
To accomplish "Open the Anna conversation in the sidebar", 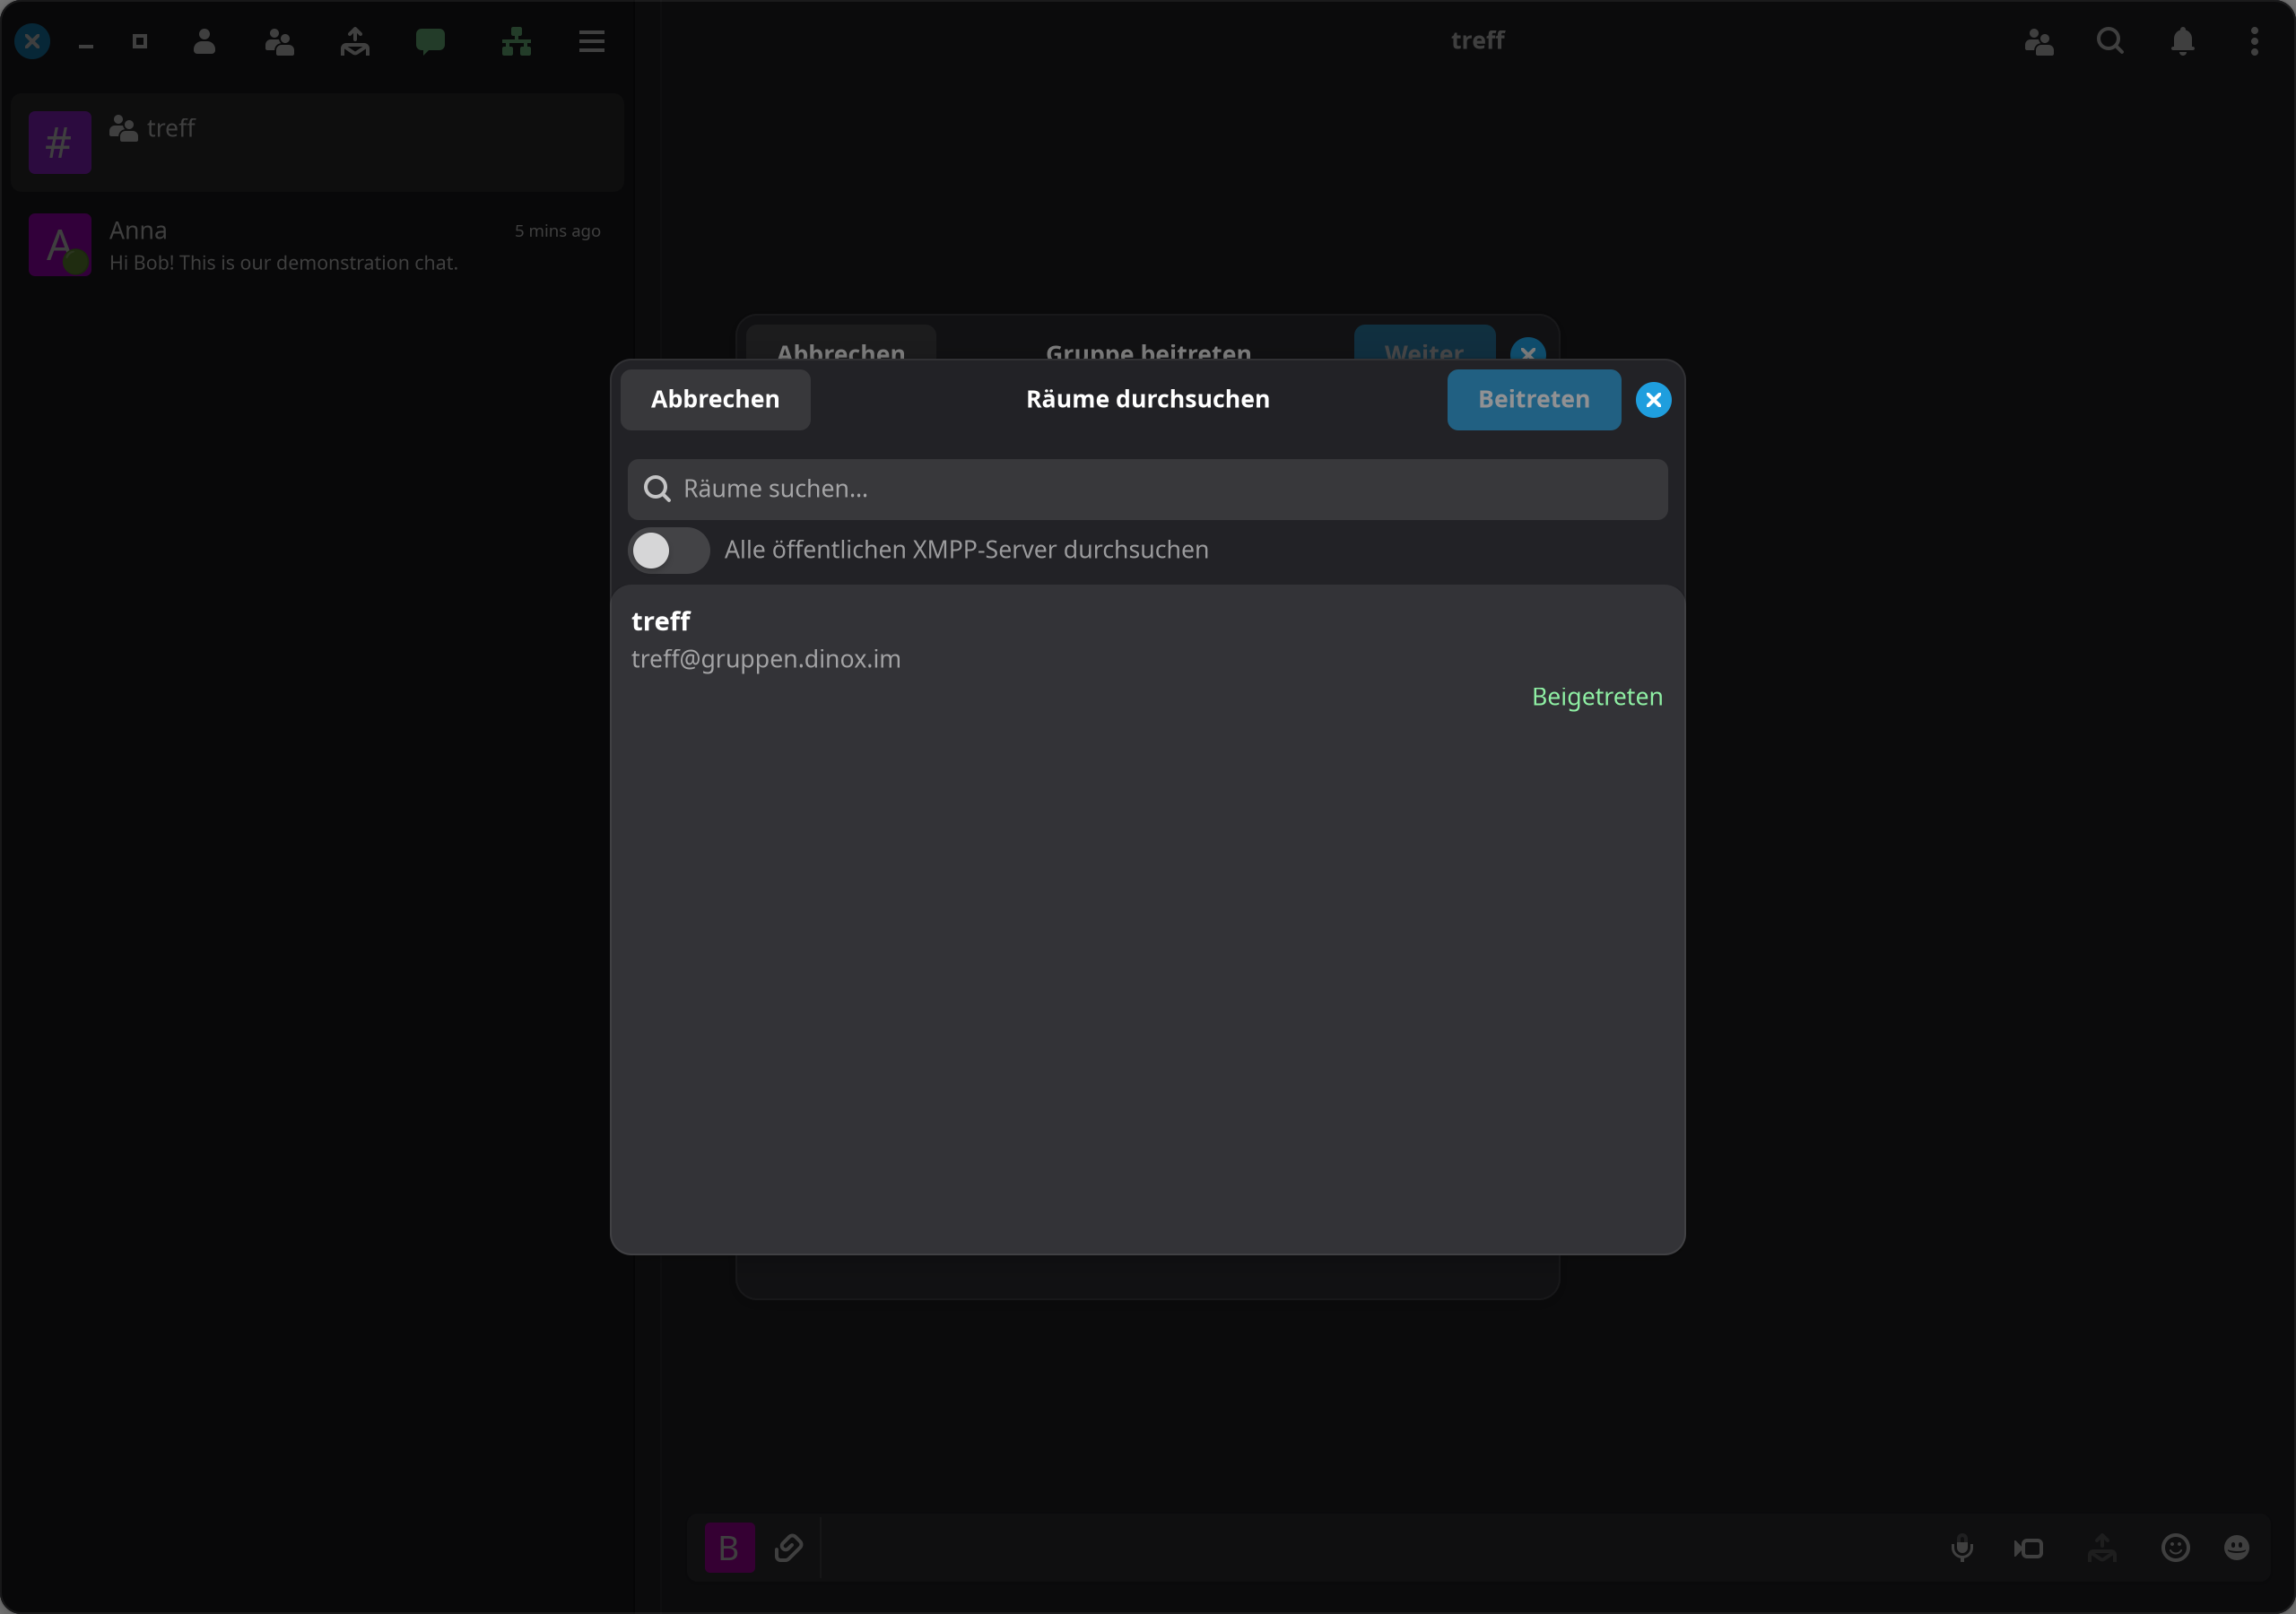I will pyautogui.click(x=317, y=245).
